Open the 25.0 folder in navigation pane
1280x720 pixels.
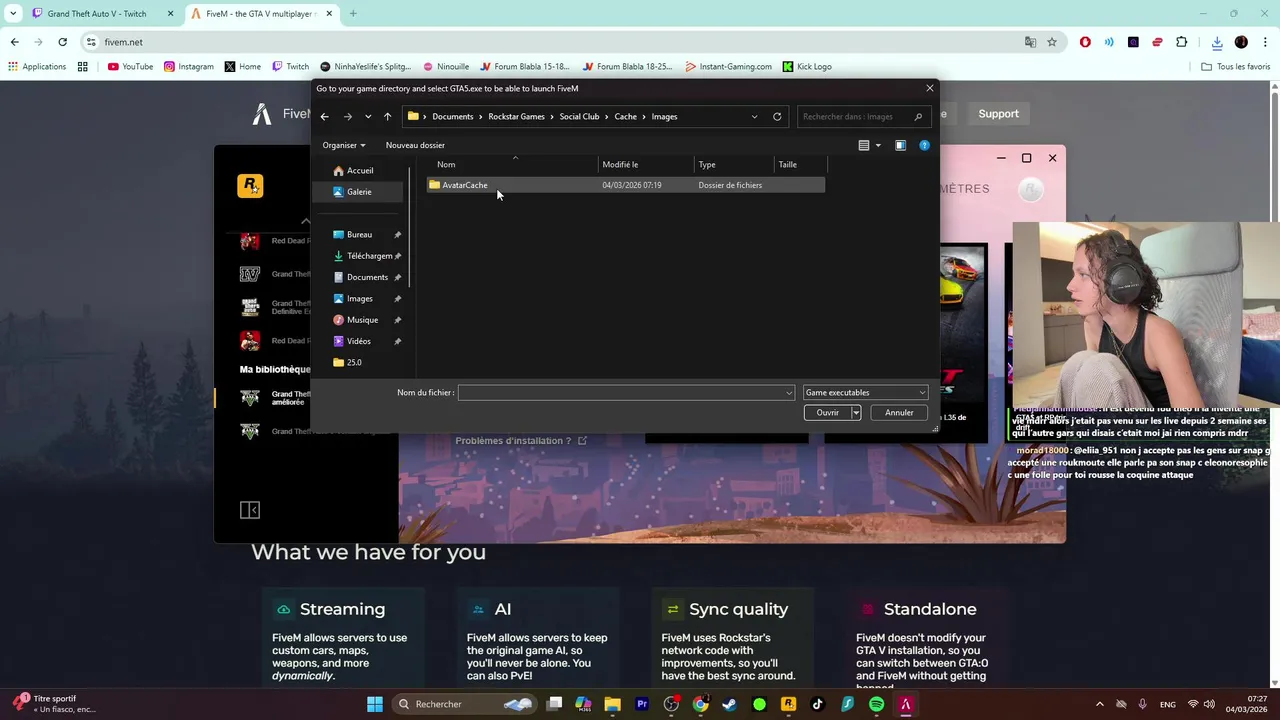coord(354,363)
